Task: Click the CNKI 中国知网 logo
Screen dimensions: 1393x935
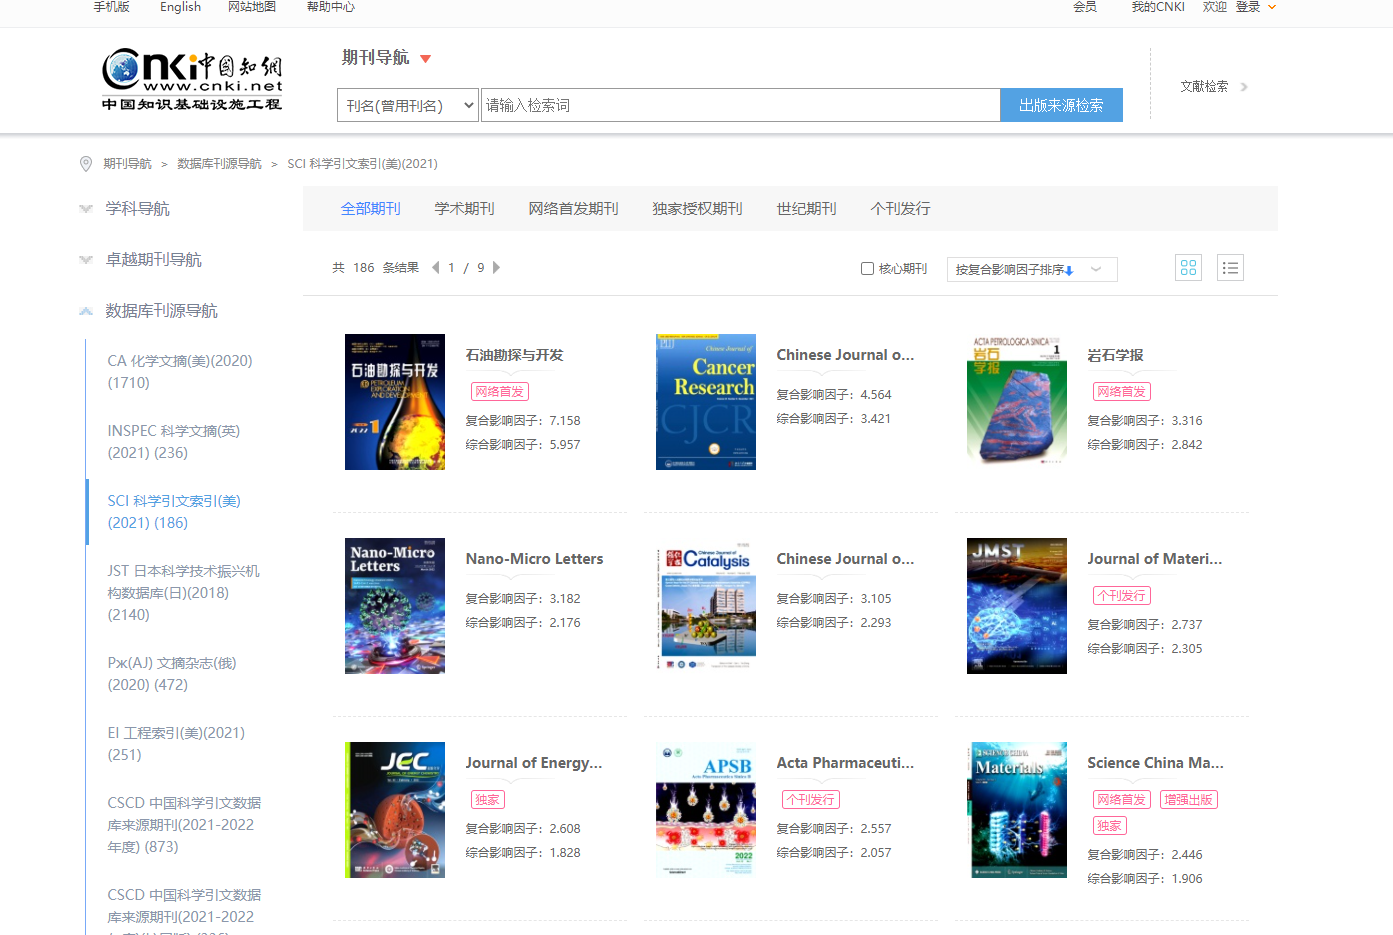Action: click(x=191, y=80)
